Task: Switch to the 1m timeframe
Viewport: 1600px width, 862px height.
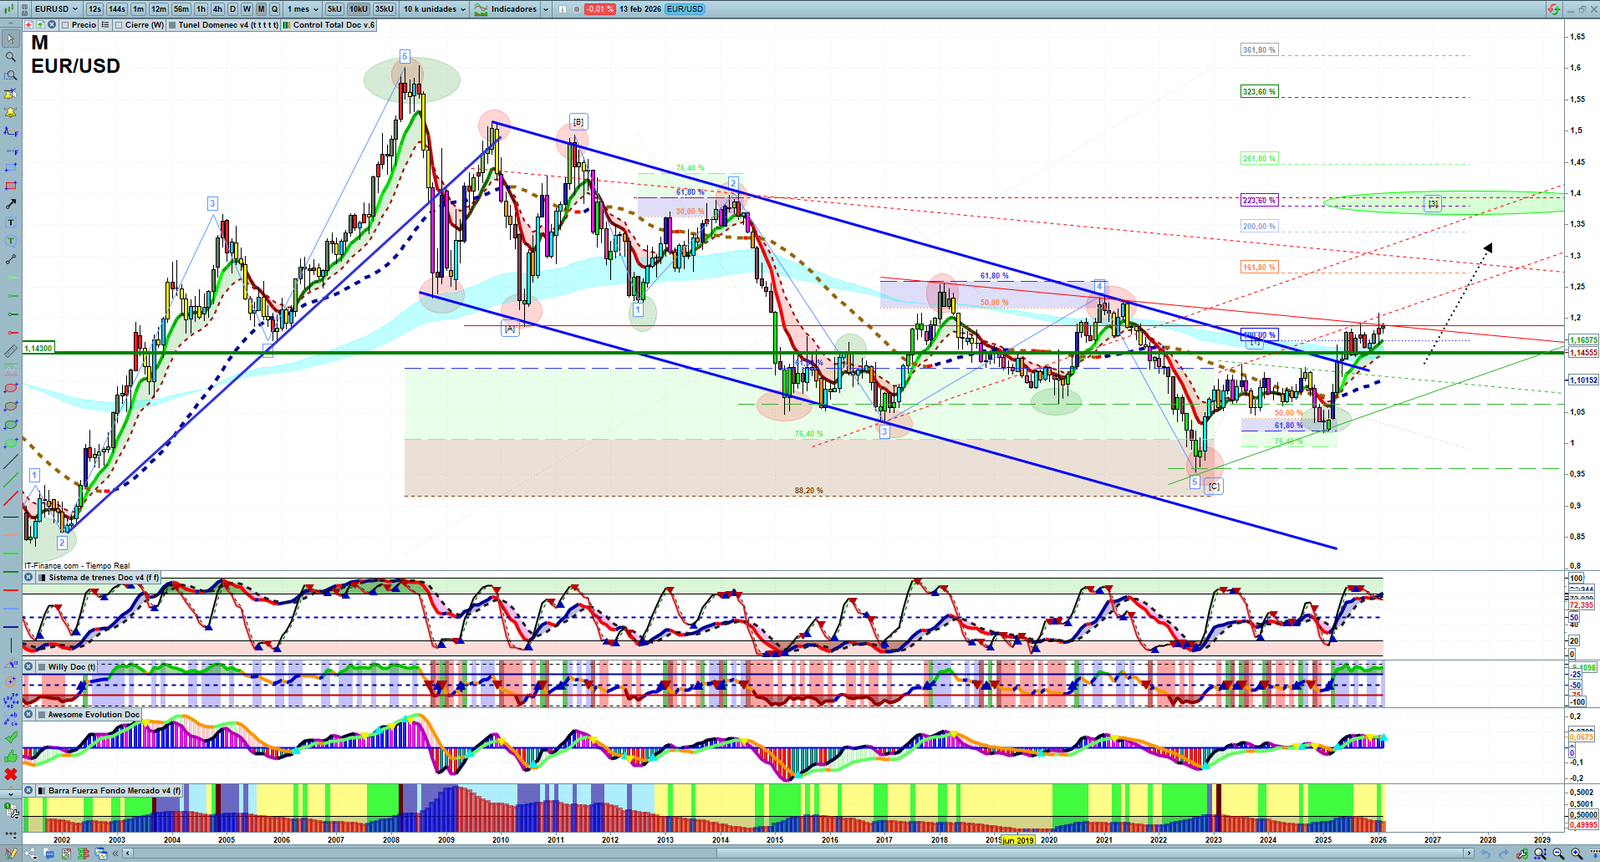Action: [x=139, y=9]
